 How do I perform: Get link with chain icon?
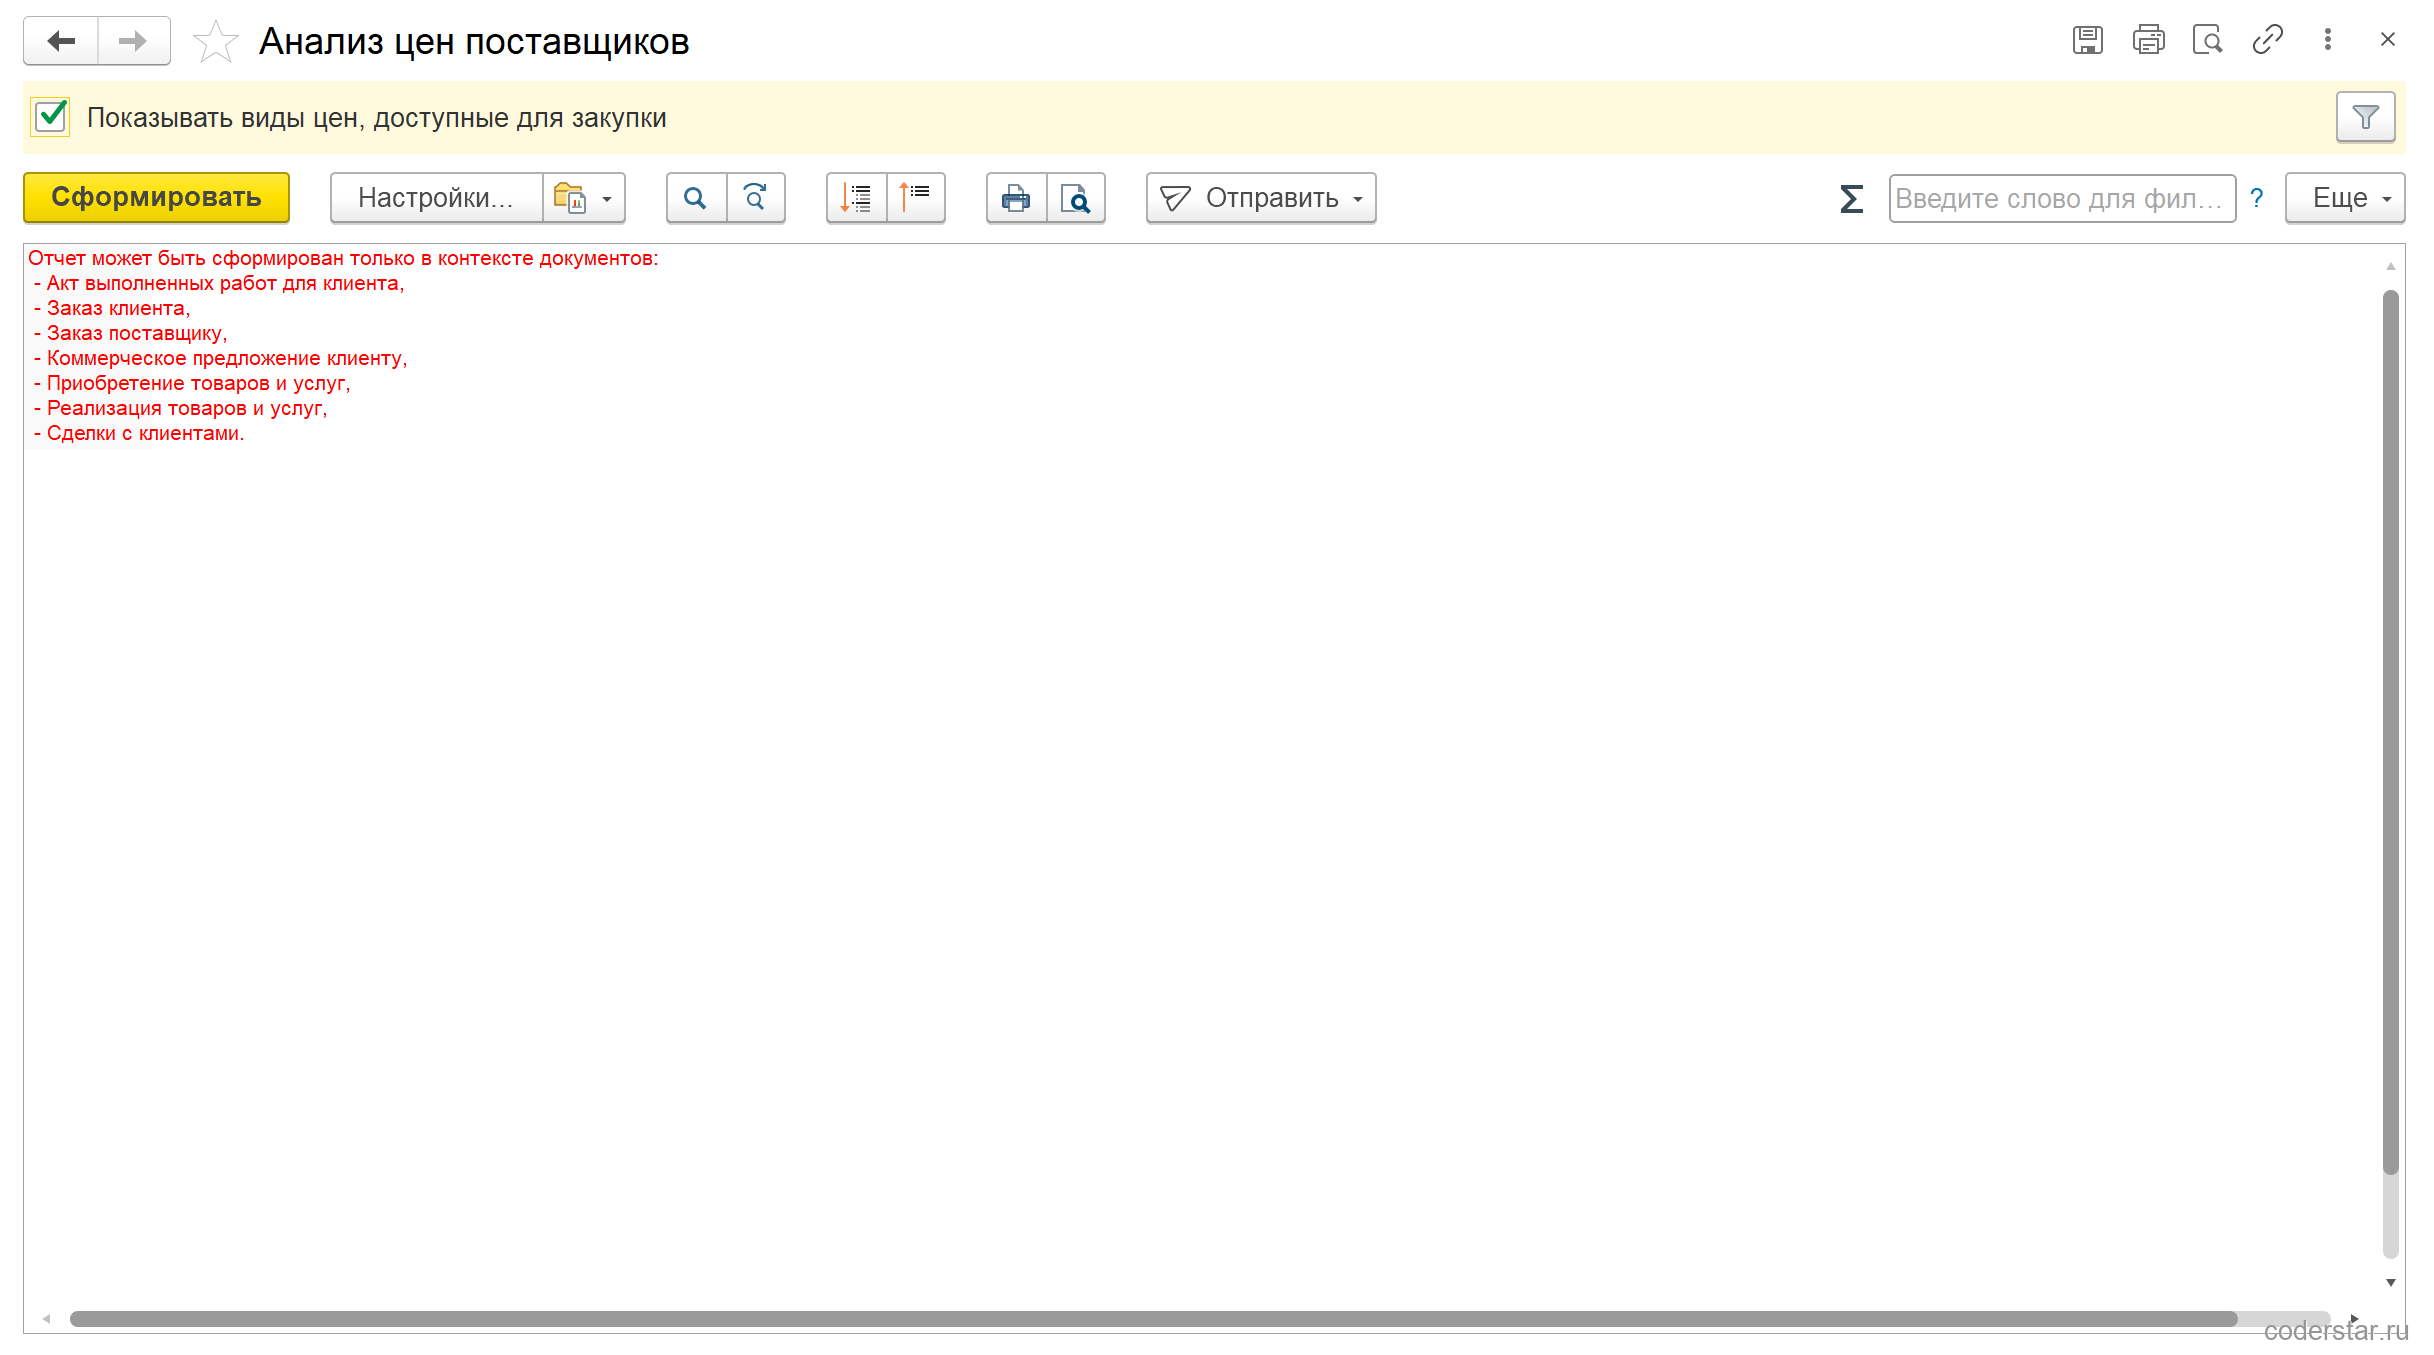2267,40
